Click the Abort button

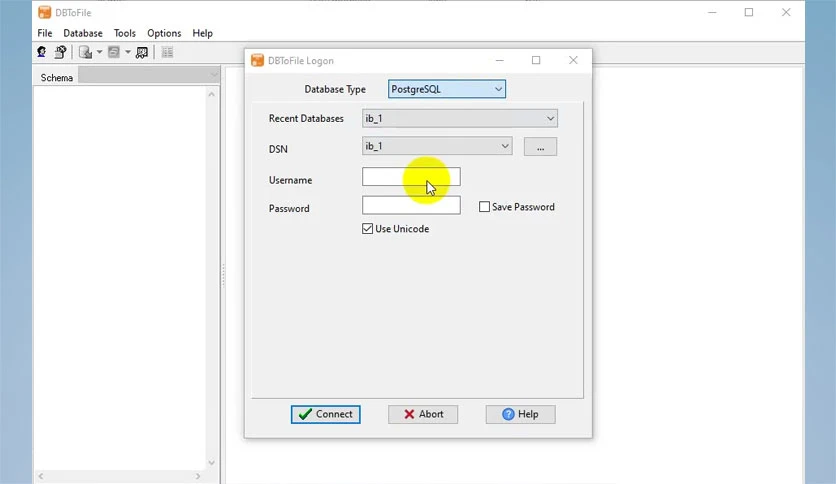[x=423, y=414]
